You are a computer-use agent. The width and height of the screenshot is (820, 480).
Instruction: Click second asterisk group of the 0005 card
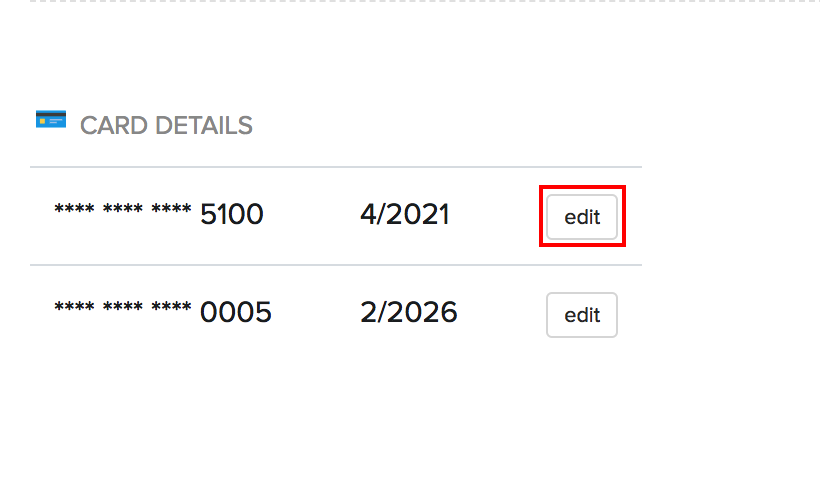(x=123, y=310)
